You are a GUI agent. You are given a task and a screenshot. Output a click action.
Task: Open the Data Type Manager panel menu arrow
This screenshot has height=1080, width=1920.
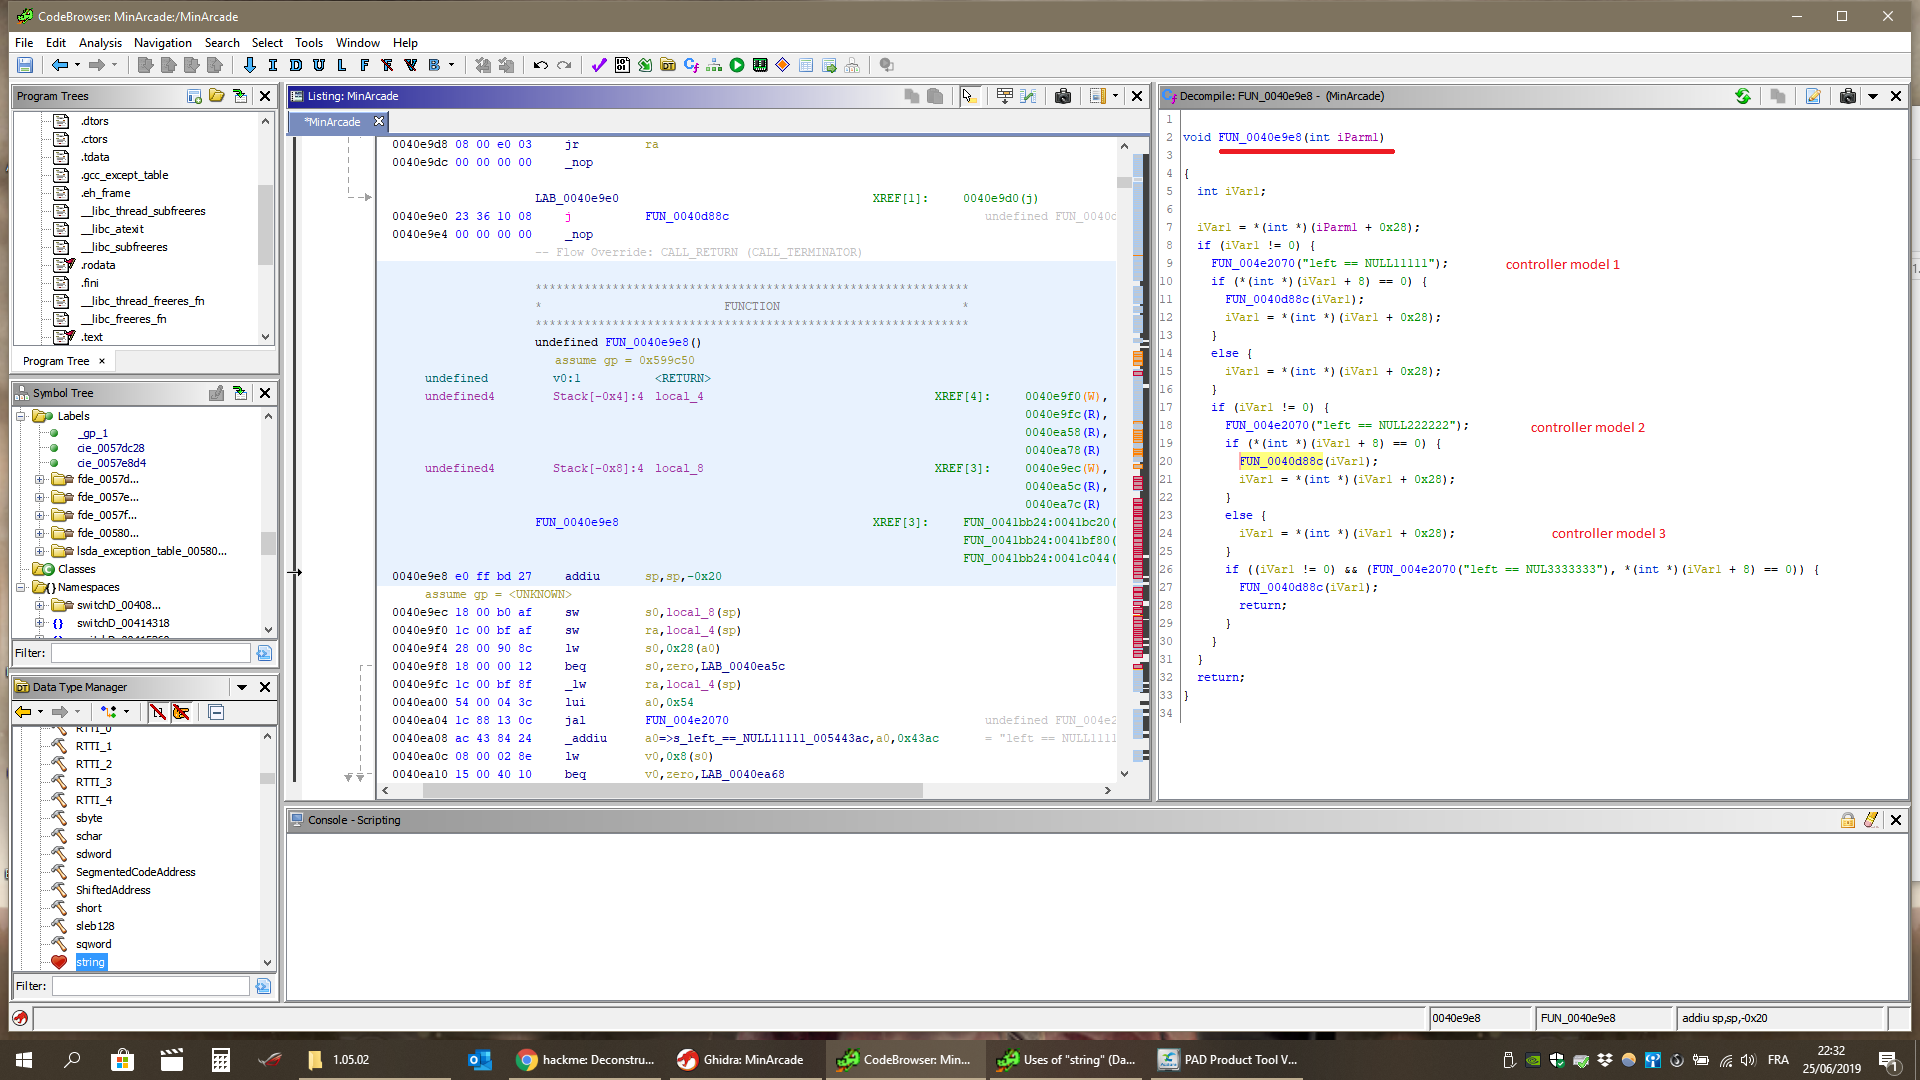pyautogui.click(x=242, y=687)
